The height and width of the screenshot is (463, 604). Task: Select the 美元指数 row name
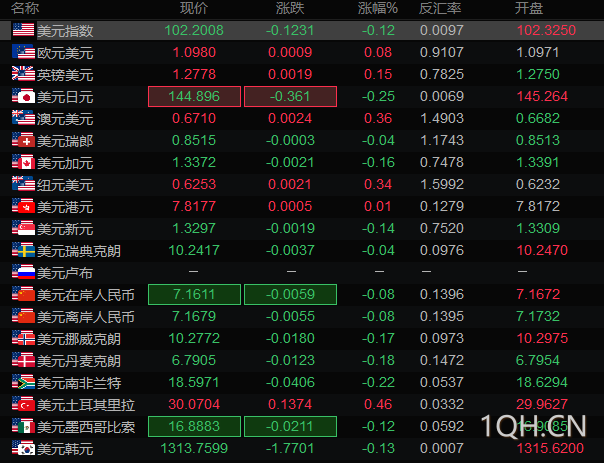tap(65, 31)
